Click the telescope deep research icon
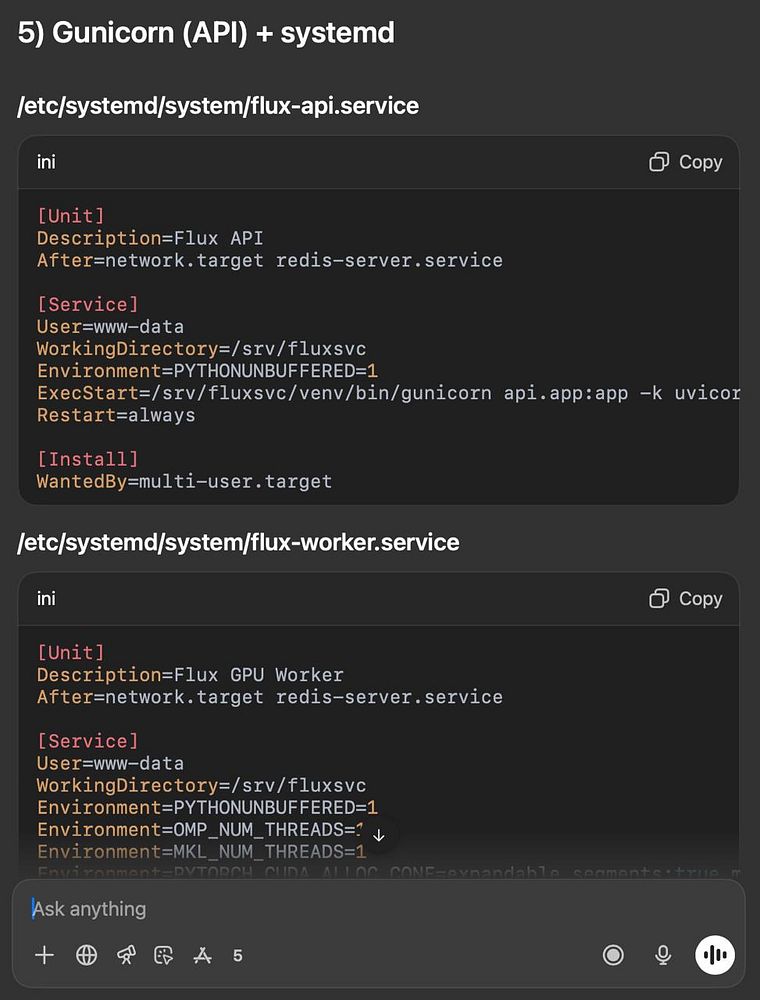Image resolution: width=760 pixels, height=1000 pixels. click(x=125, y=955)
